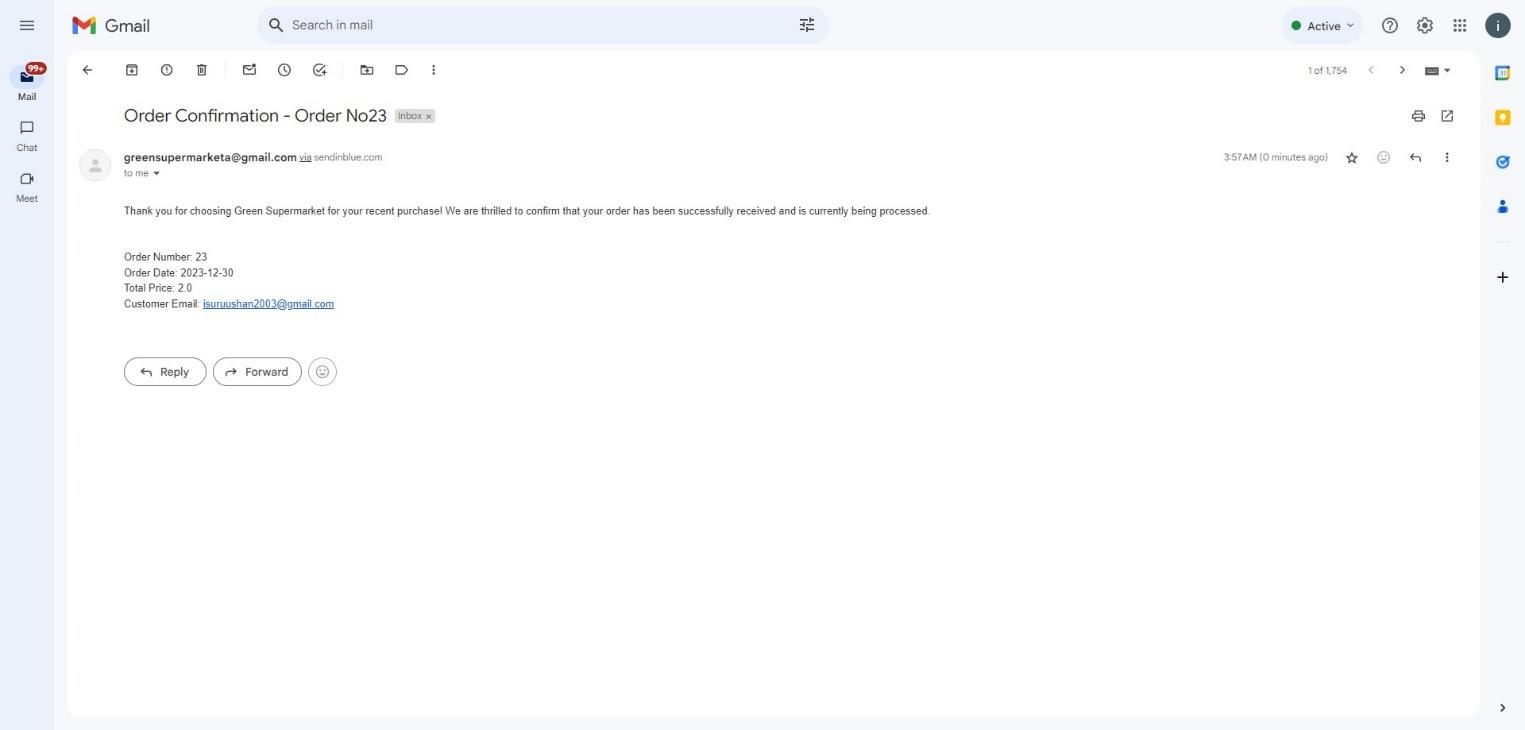
Task: Open the Move to folder icon
Action: (367, 70)
